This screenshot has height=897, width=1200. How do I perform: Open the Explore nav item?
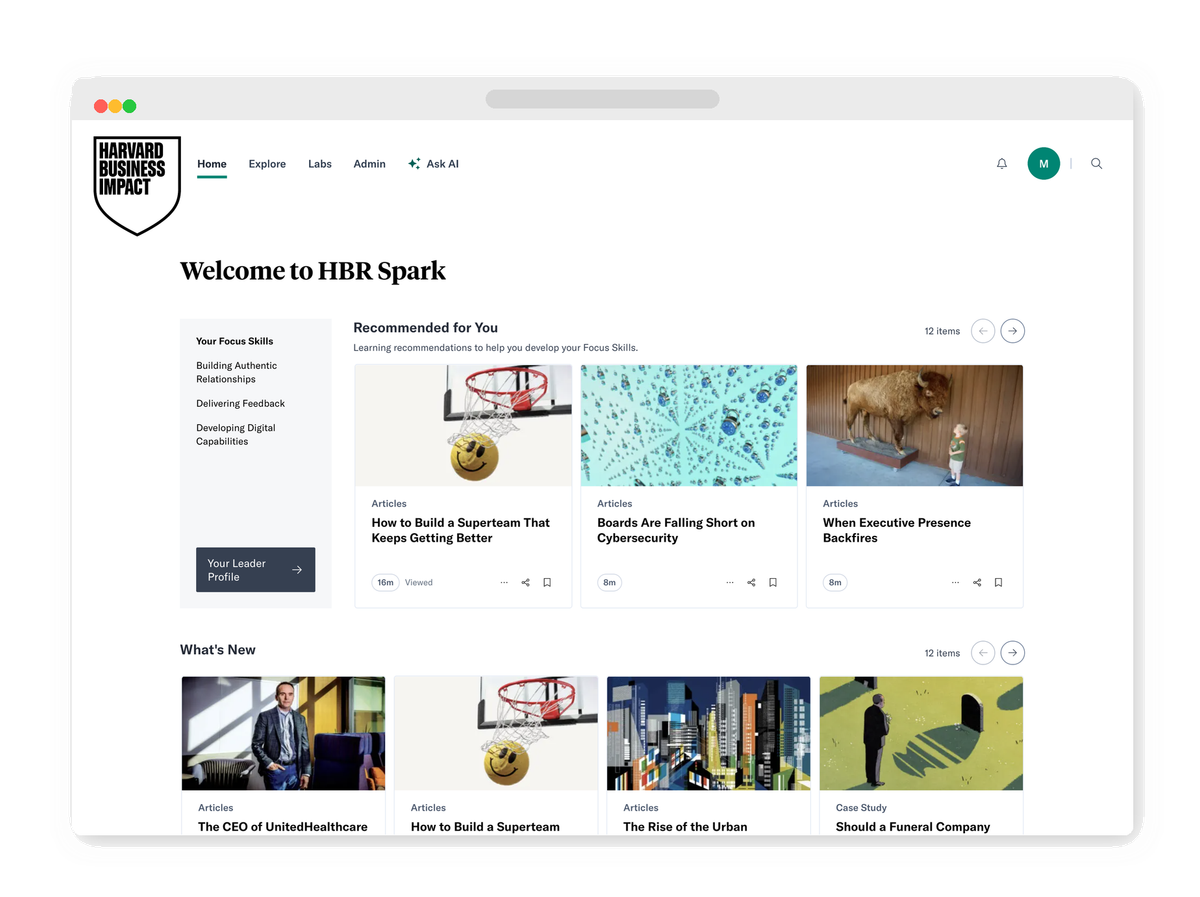click(267, 164)
